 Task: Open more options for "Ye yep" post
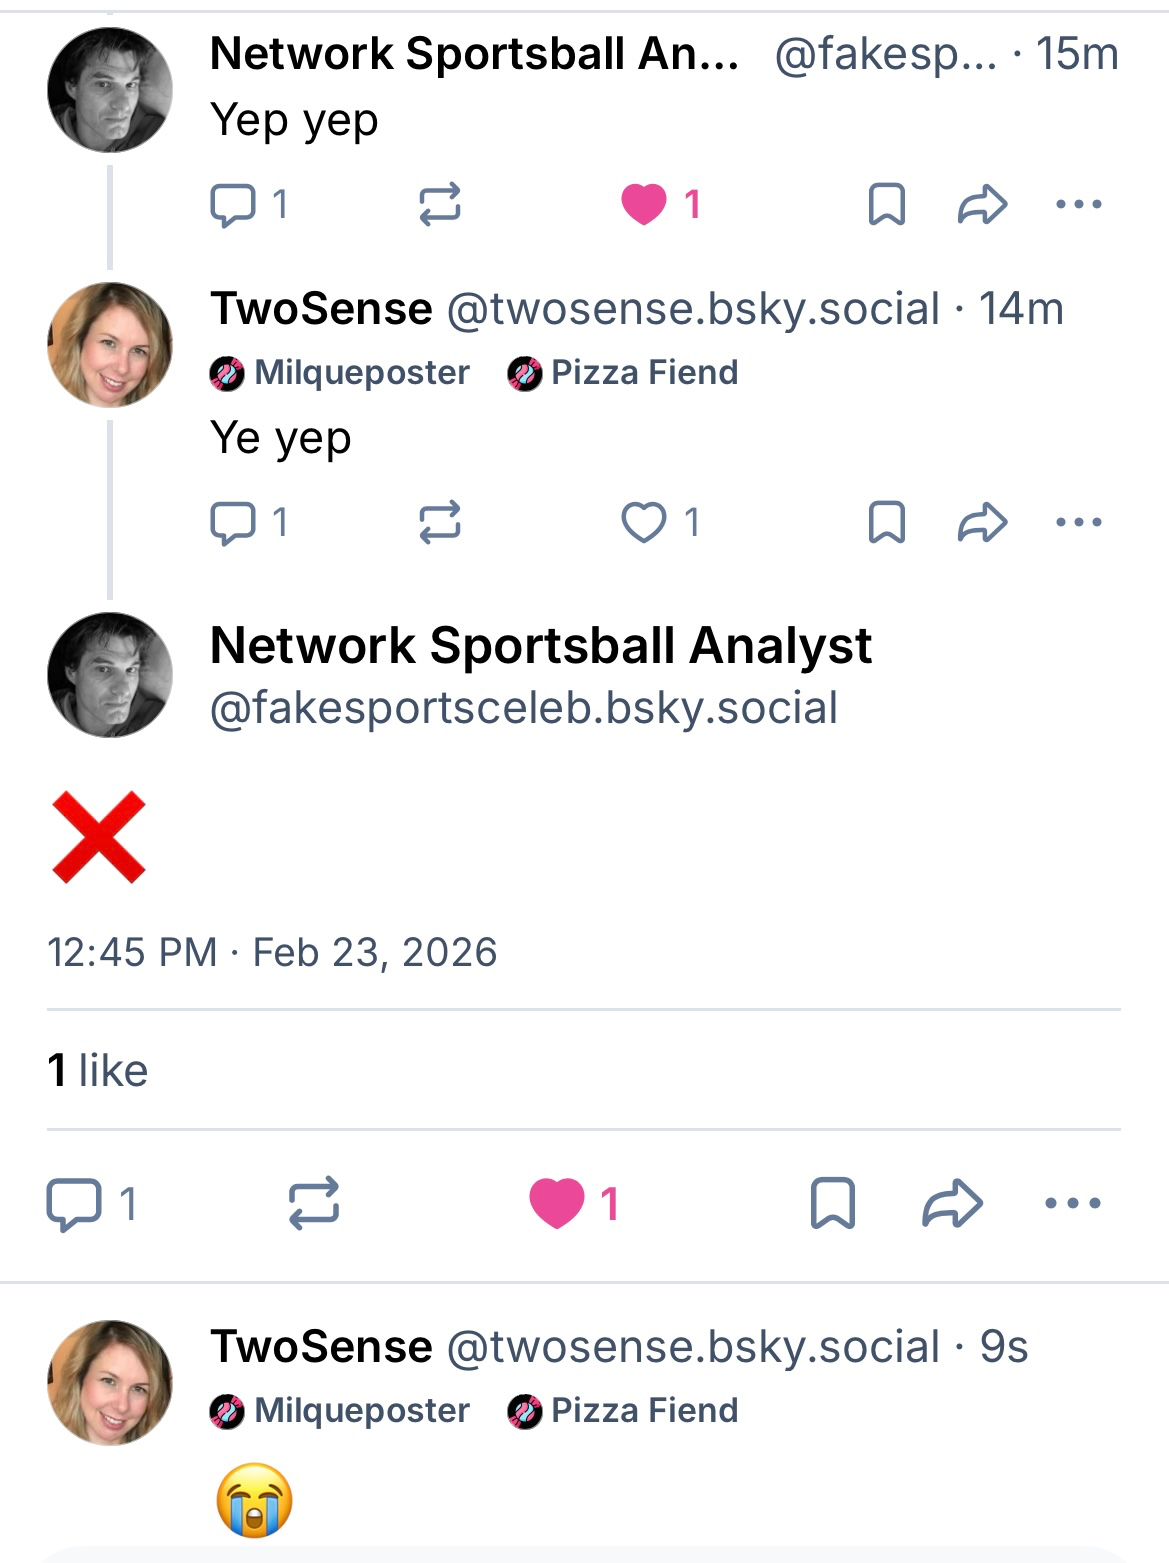pyautogui.click(x=1078, y=522)
